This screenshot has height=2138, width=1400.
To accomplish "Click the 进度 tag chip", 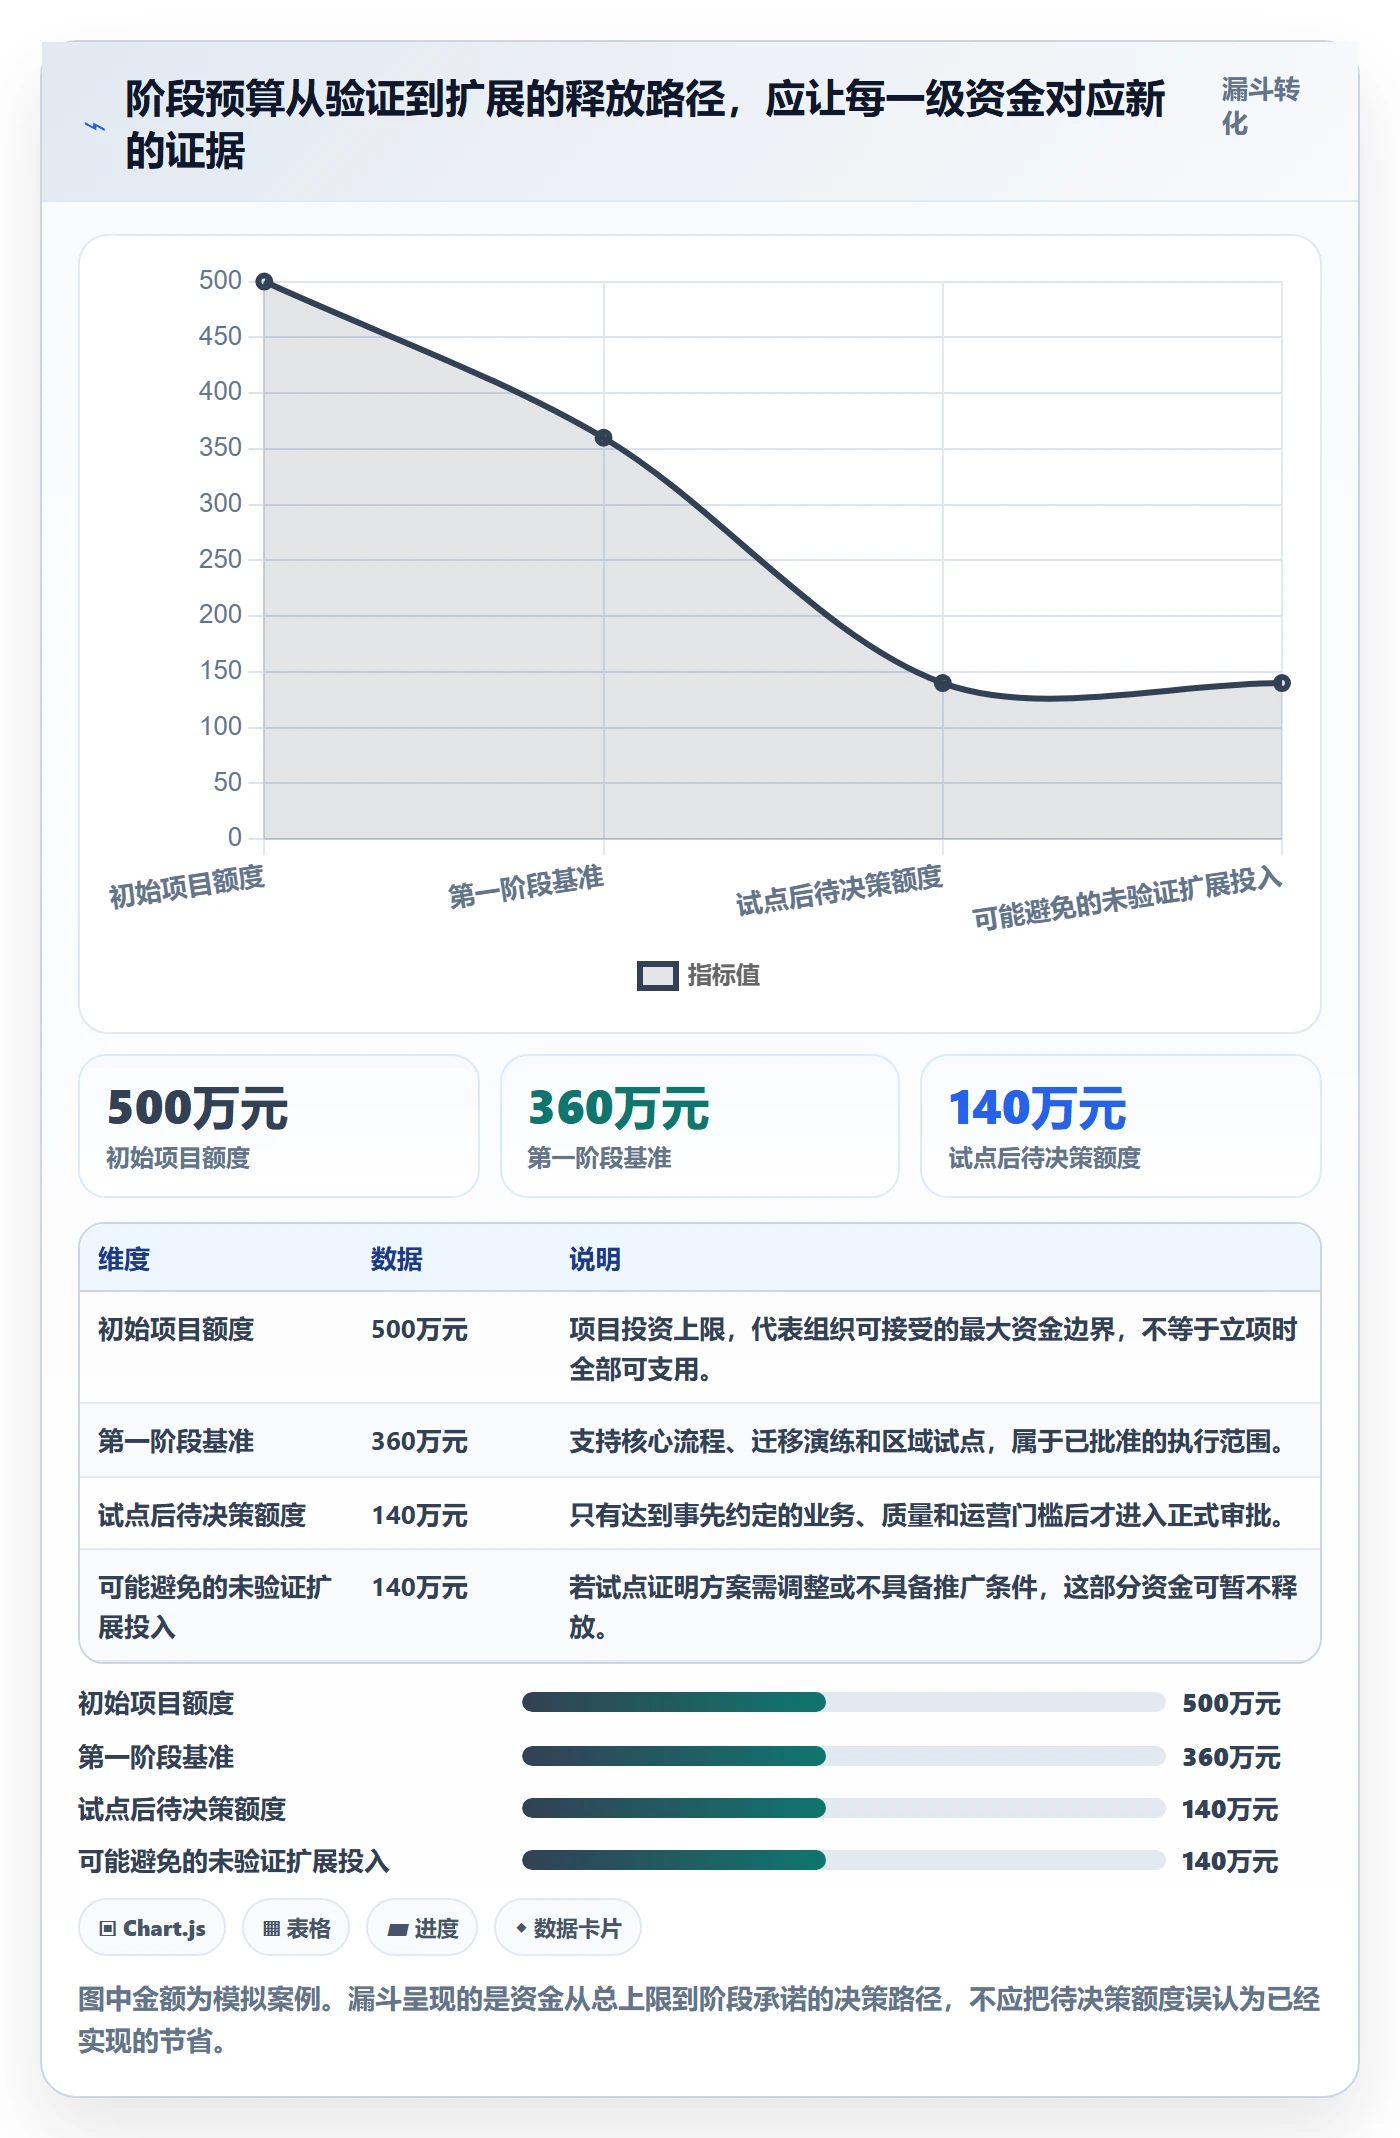I will pyautogui.click(x=422, y=1928).
